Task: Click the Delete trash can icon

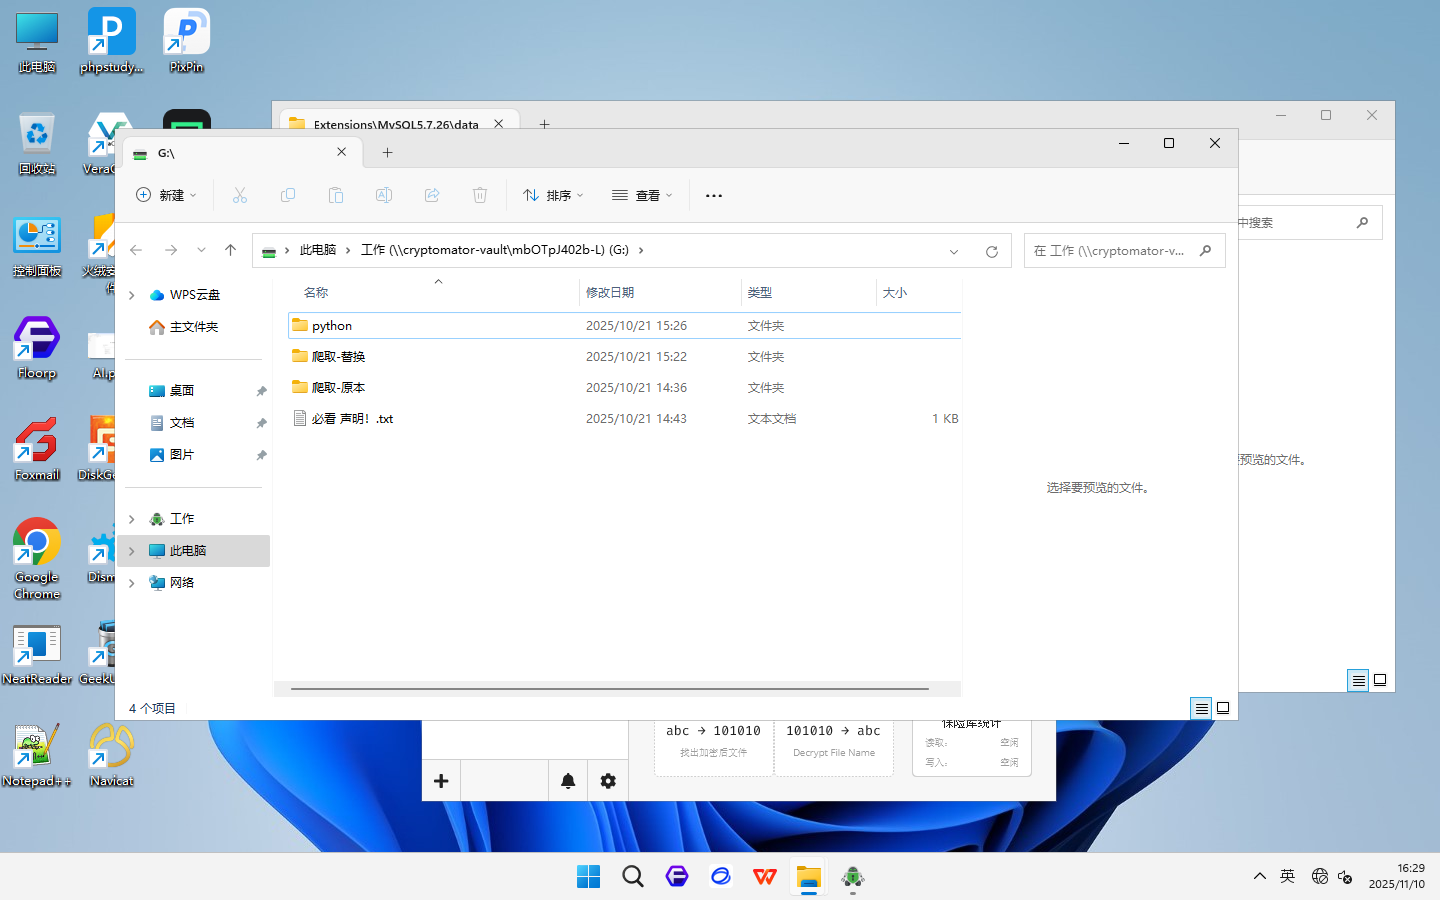Action: pyautogui.click(x=480, y=196)
